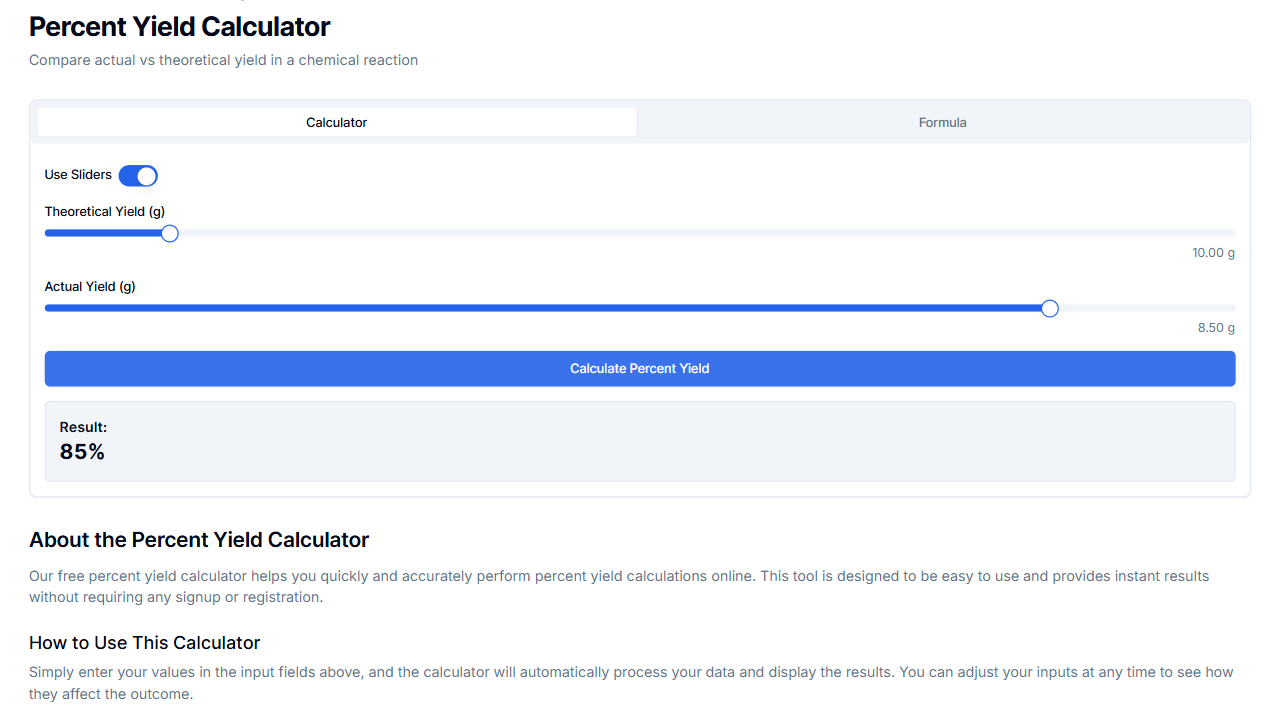Click the Theoretical Yield (g) label
Screen dimensions: 1280x720
[x=104, y=211]
